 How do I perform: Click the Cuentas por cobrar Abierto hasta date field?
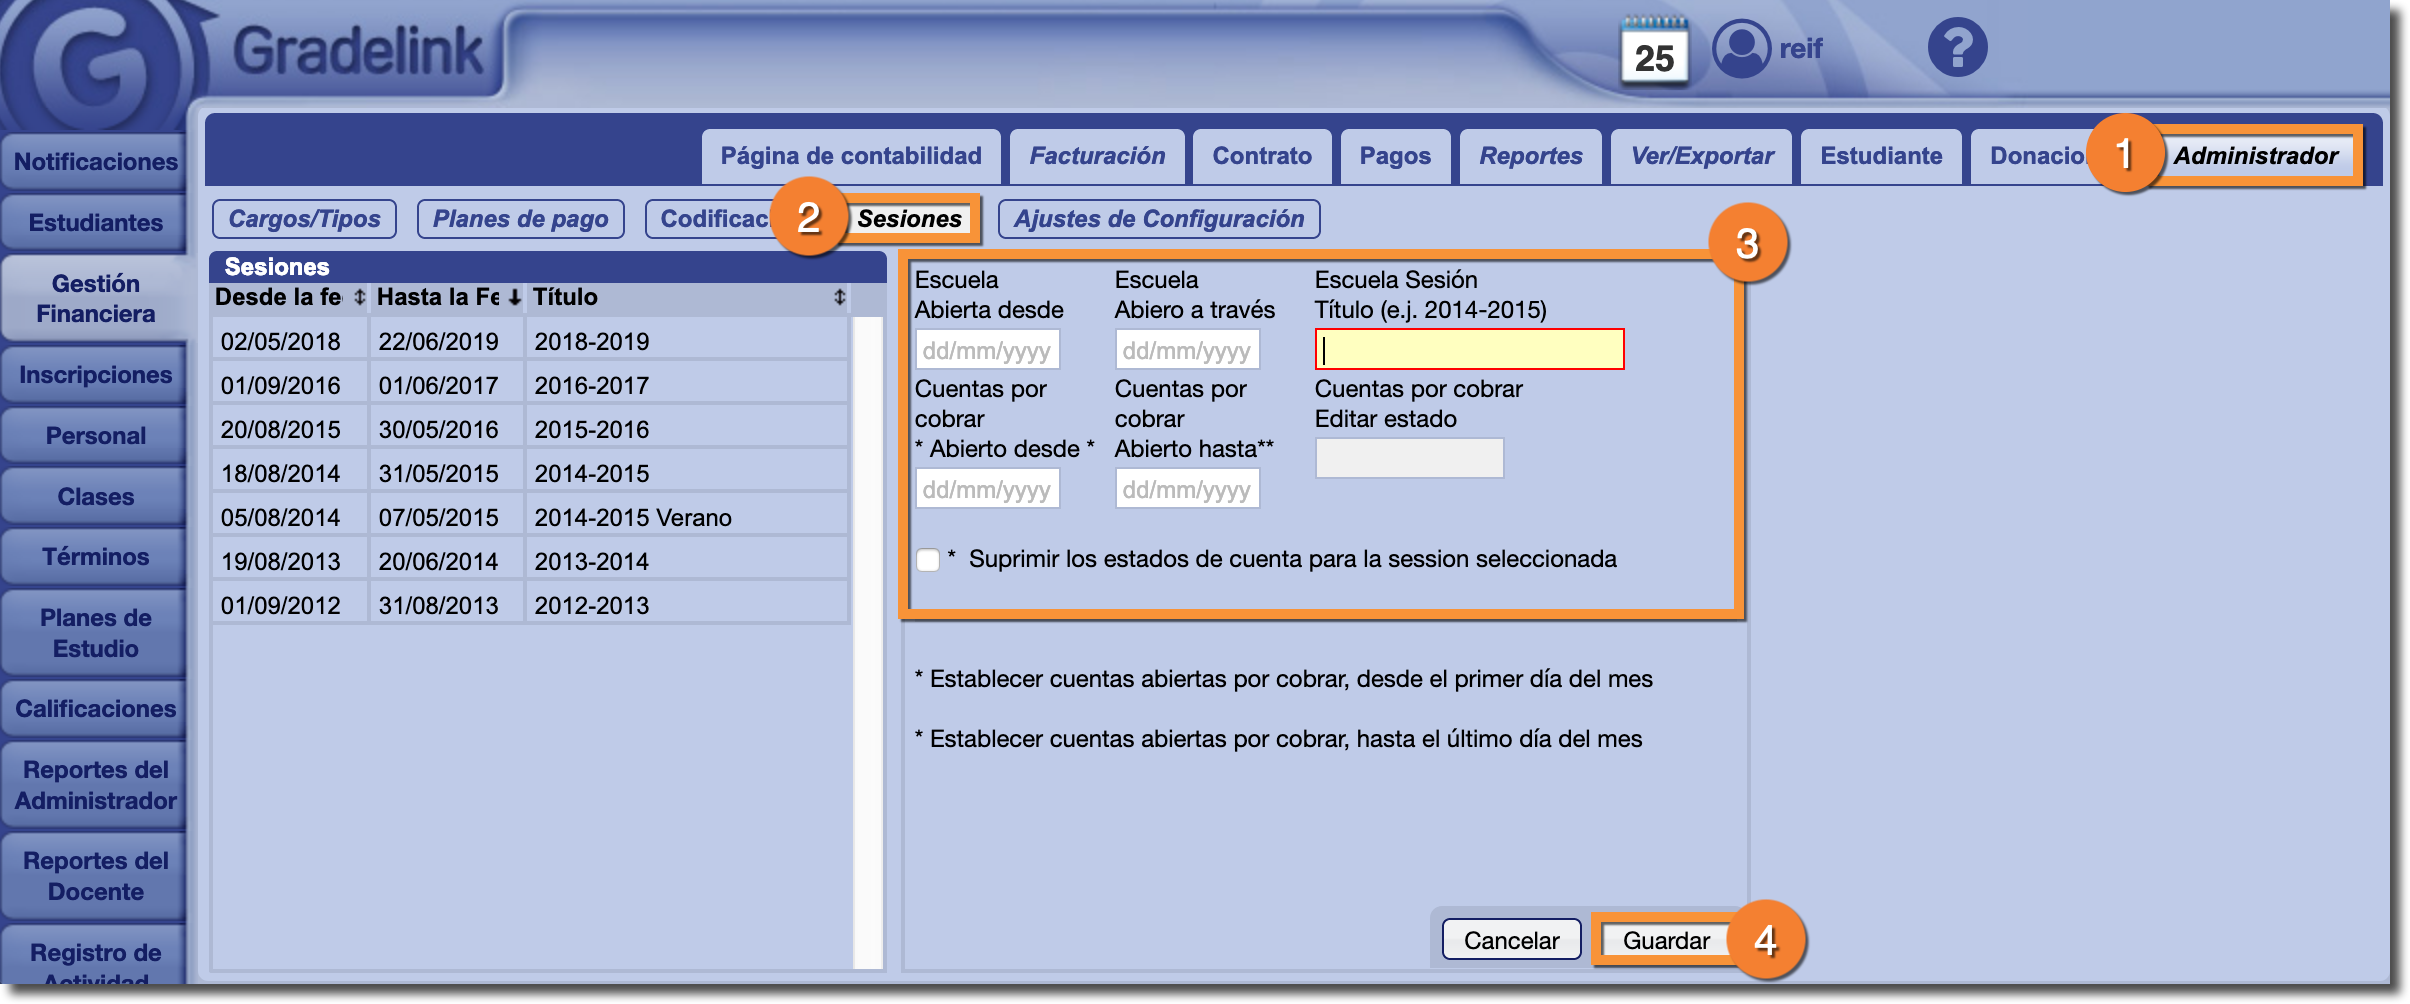click(1186, 489)
